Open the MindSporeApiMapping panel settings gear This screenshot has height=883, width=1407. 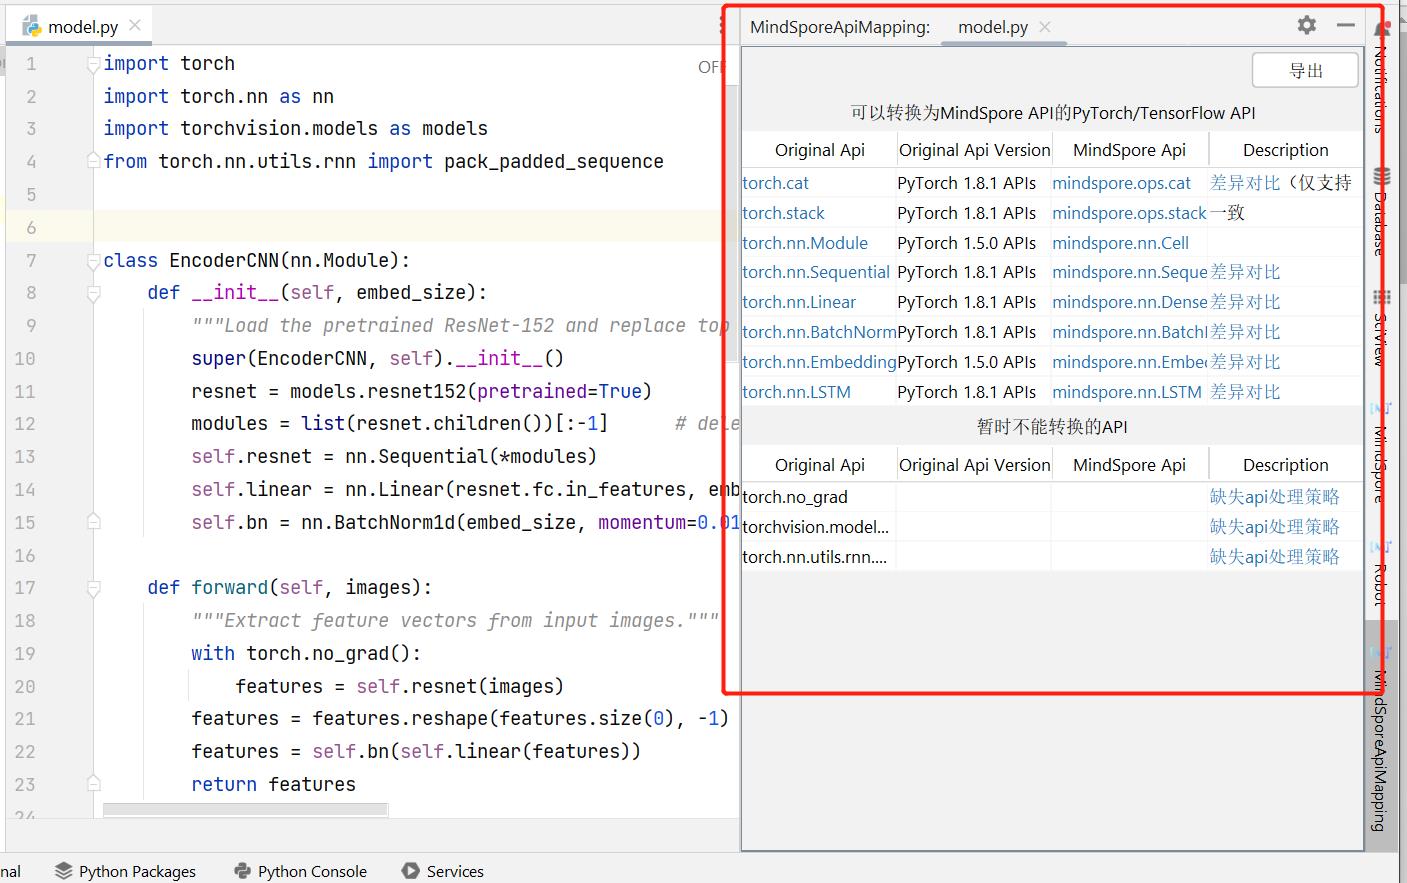(1306, 25)
